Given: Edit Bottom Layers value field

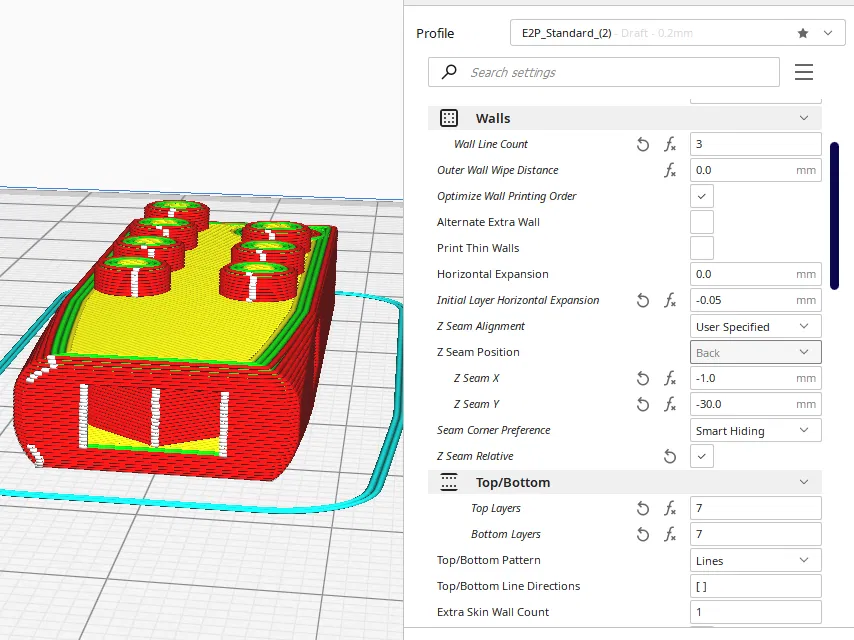Looking at the screenshot, I should pyautogui.click(x=755, y=534).
